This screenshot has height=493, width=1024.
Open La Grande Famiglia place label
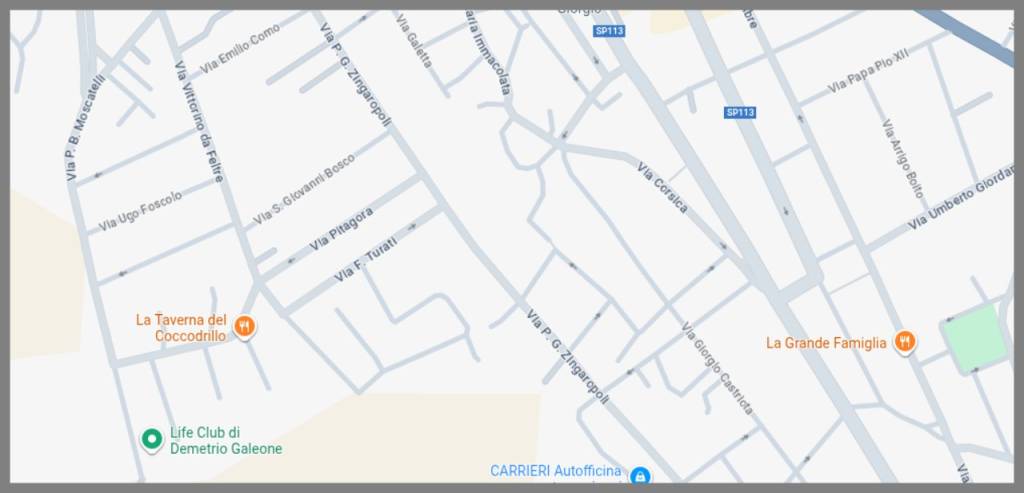(826, 343)
